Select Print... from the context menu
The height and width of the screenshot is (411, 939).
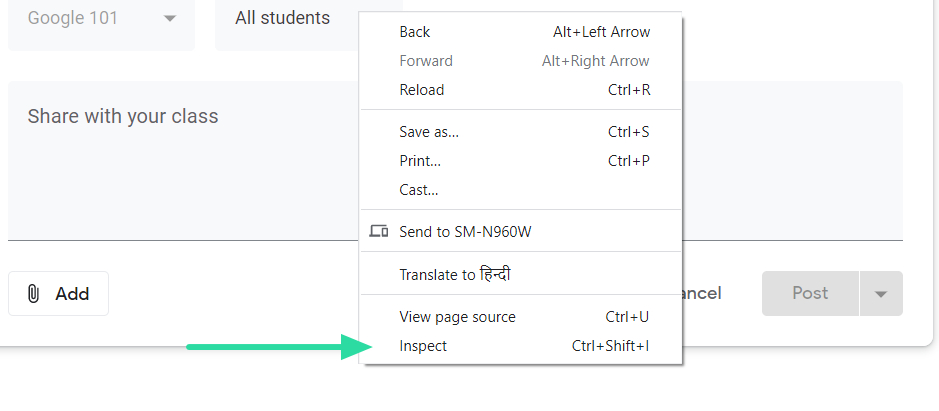[420, 161]
